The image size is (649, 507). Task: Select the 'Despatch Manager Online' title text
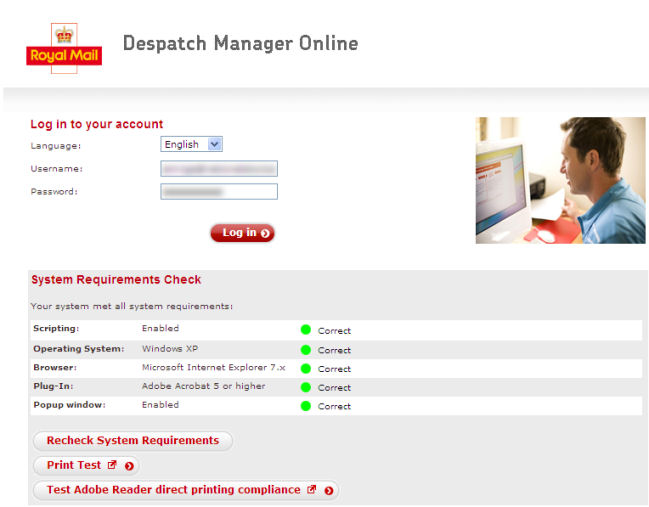click(x=240, y=43)
